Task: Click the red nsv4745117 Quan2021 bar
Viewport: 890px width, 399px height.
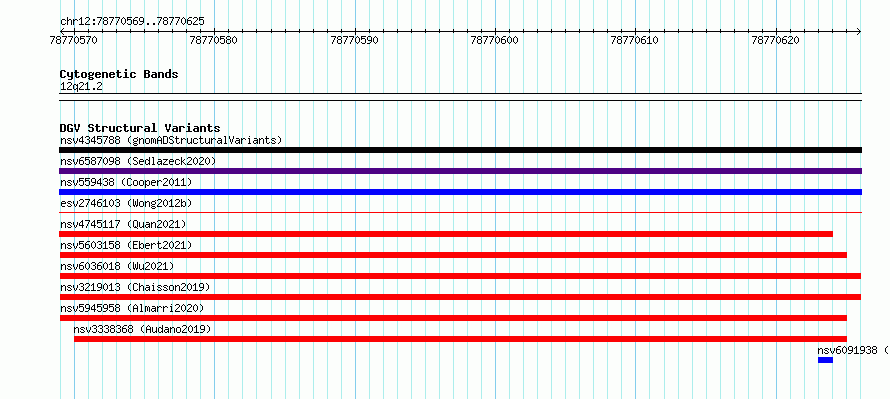Action: coord(446,234)
